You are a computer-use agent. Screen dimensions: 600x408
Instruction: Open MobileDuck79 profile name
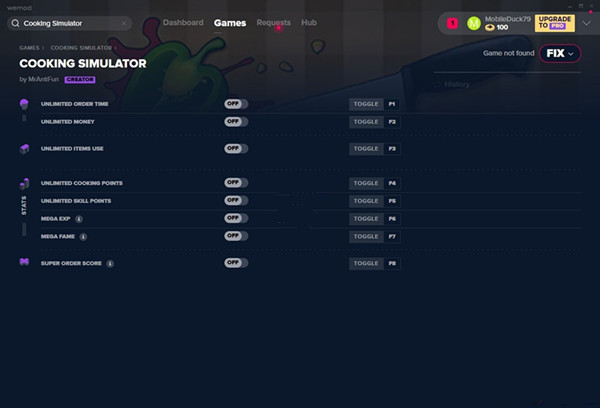click(507, 19)
